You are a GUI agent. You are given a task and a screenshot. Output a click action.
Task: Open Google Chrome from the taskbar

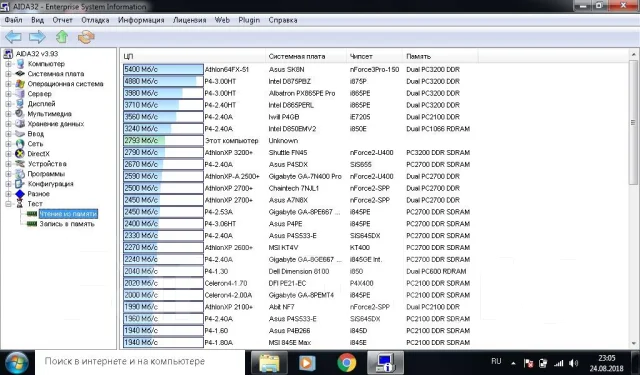(347, 362)
